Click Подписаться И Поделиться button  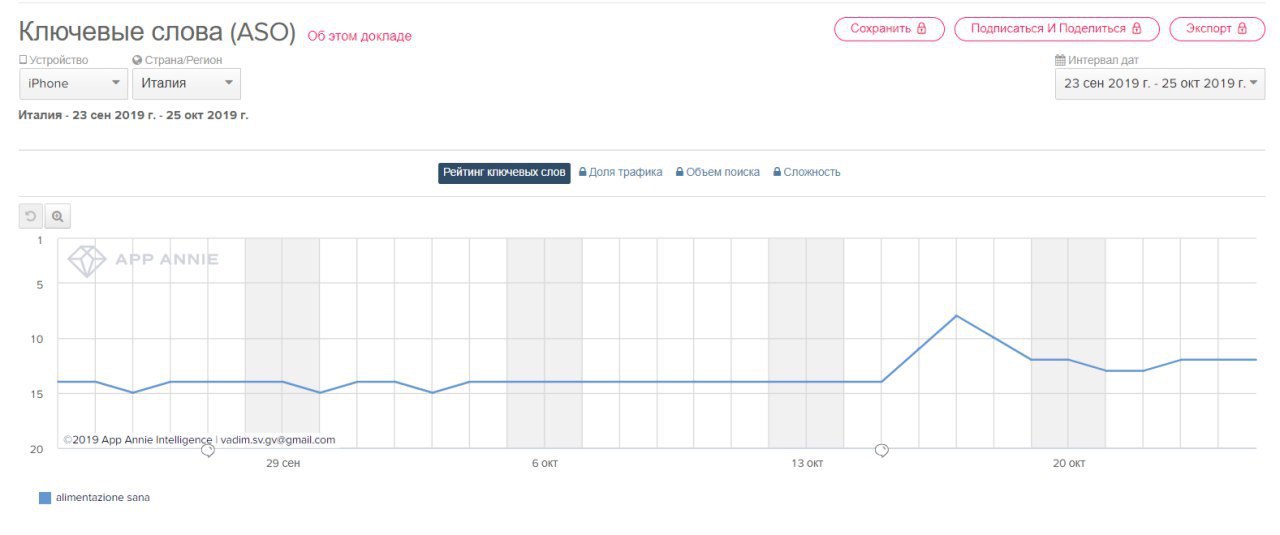coord(1056,29)
